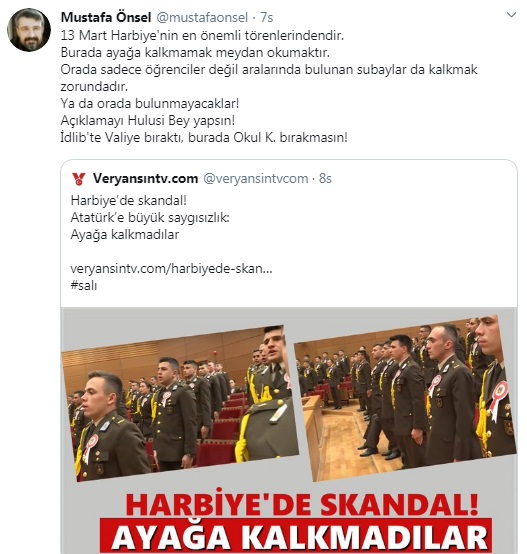Click the line Açıklamayı Hulusi Bey yapsın!
Image resolution: width=527 pixels, height=554 pixels.
tap(148, 120)
